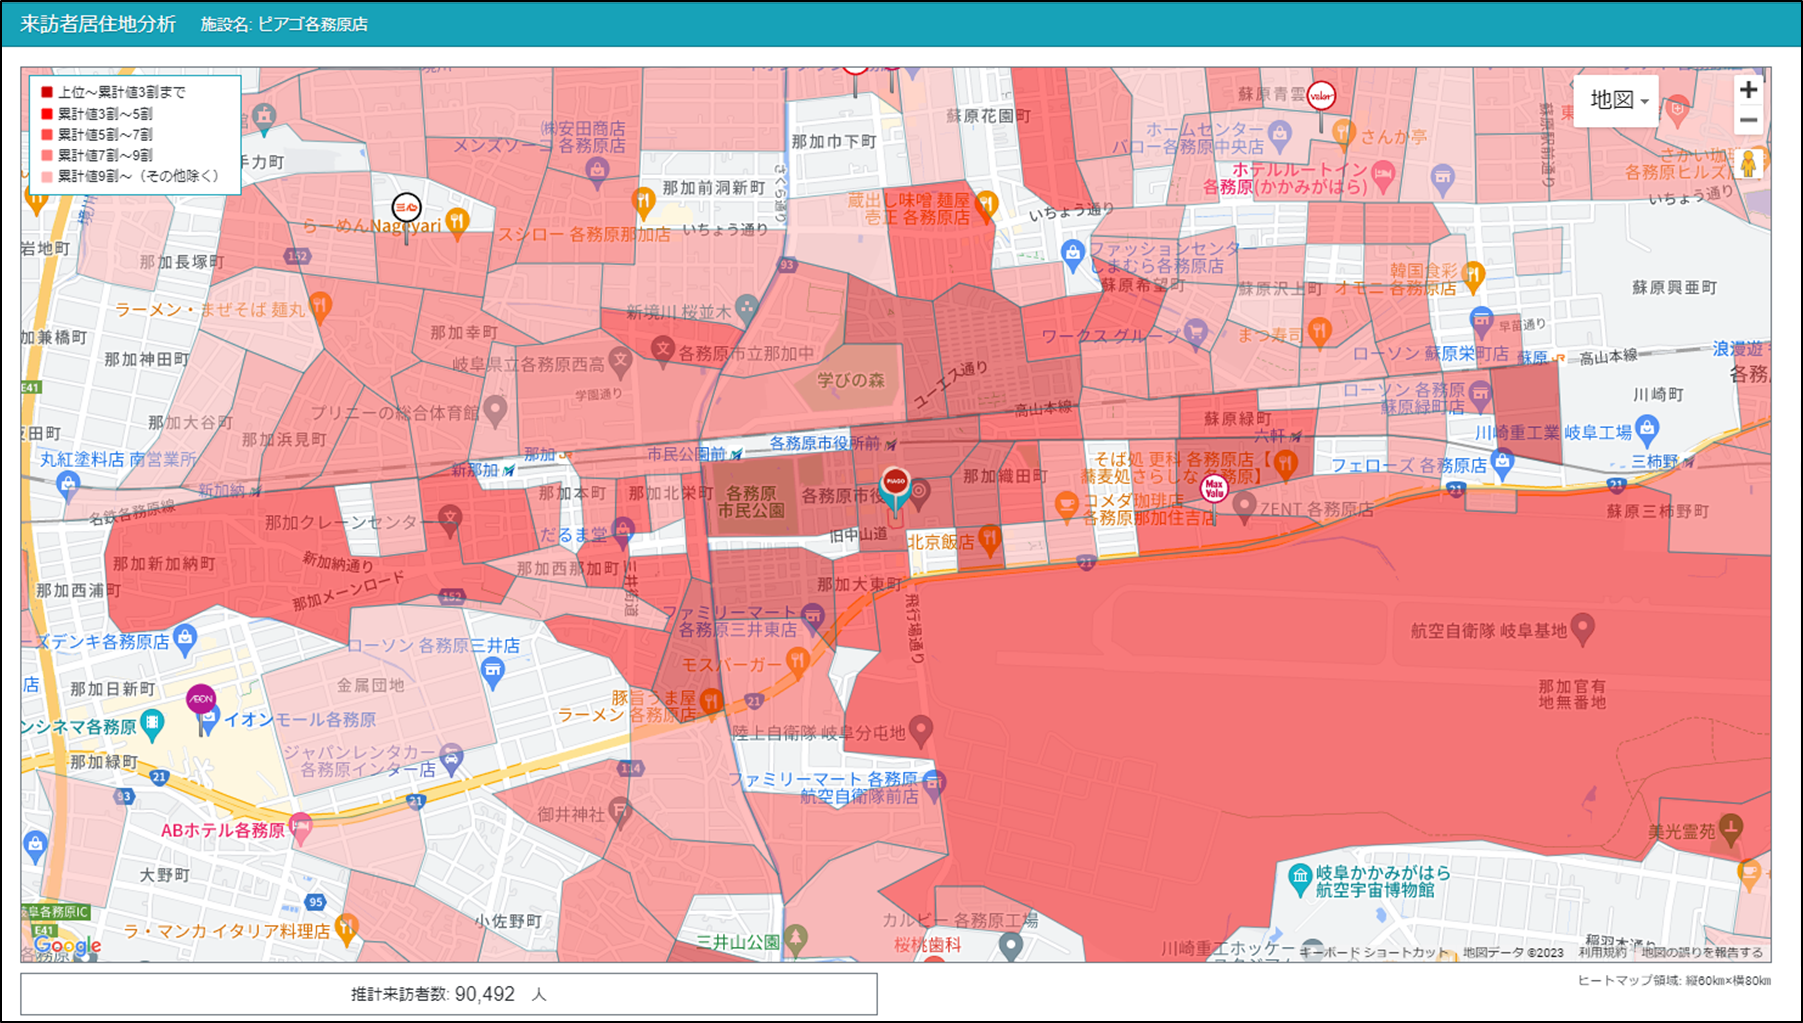Click the 推計来訪者数 visitor count box
The height and width of the screenshot is (1023, 1803).
tap(449, 994)
